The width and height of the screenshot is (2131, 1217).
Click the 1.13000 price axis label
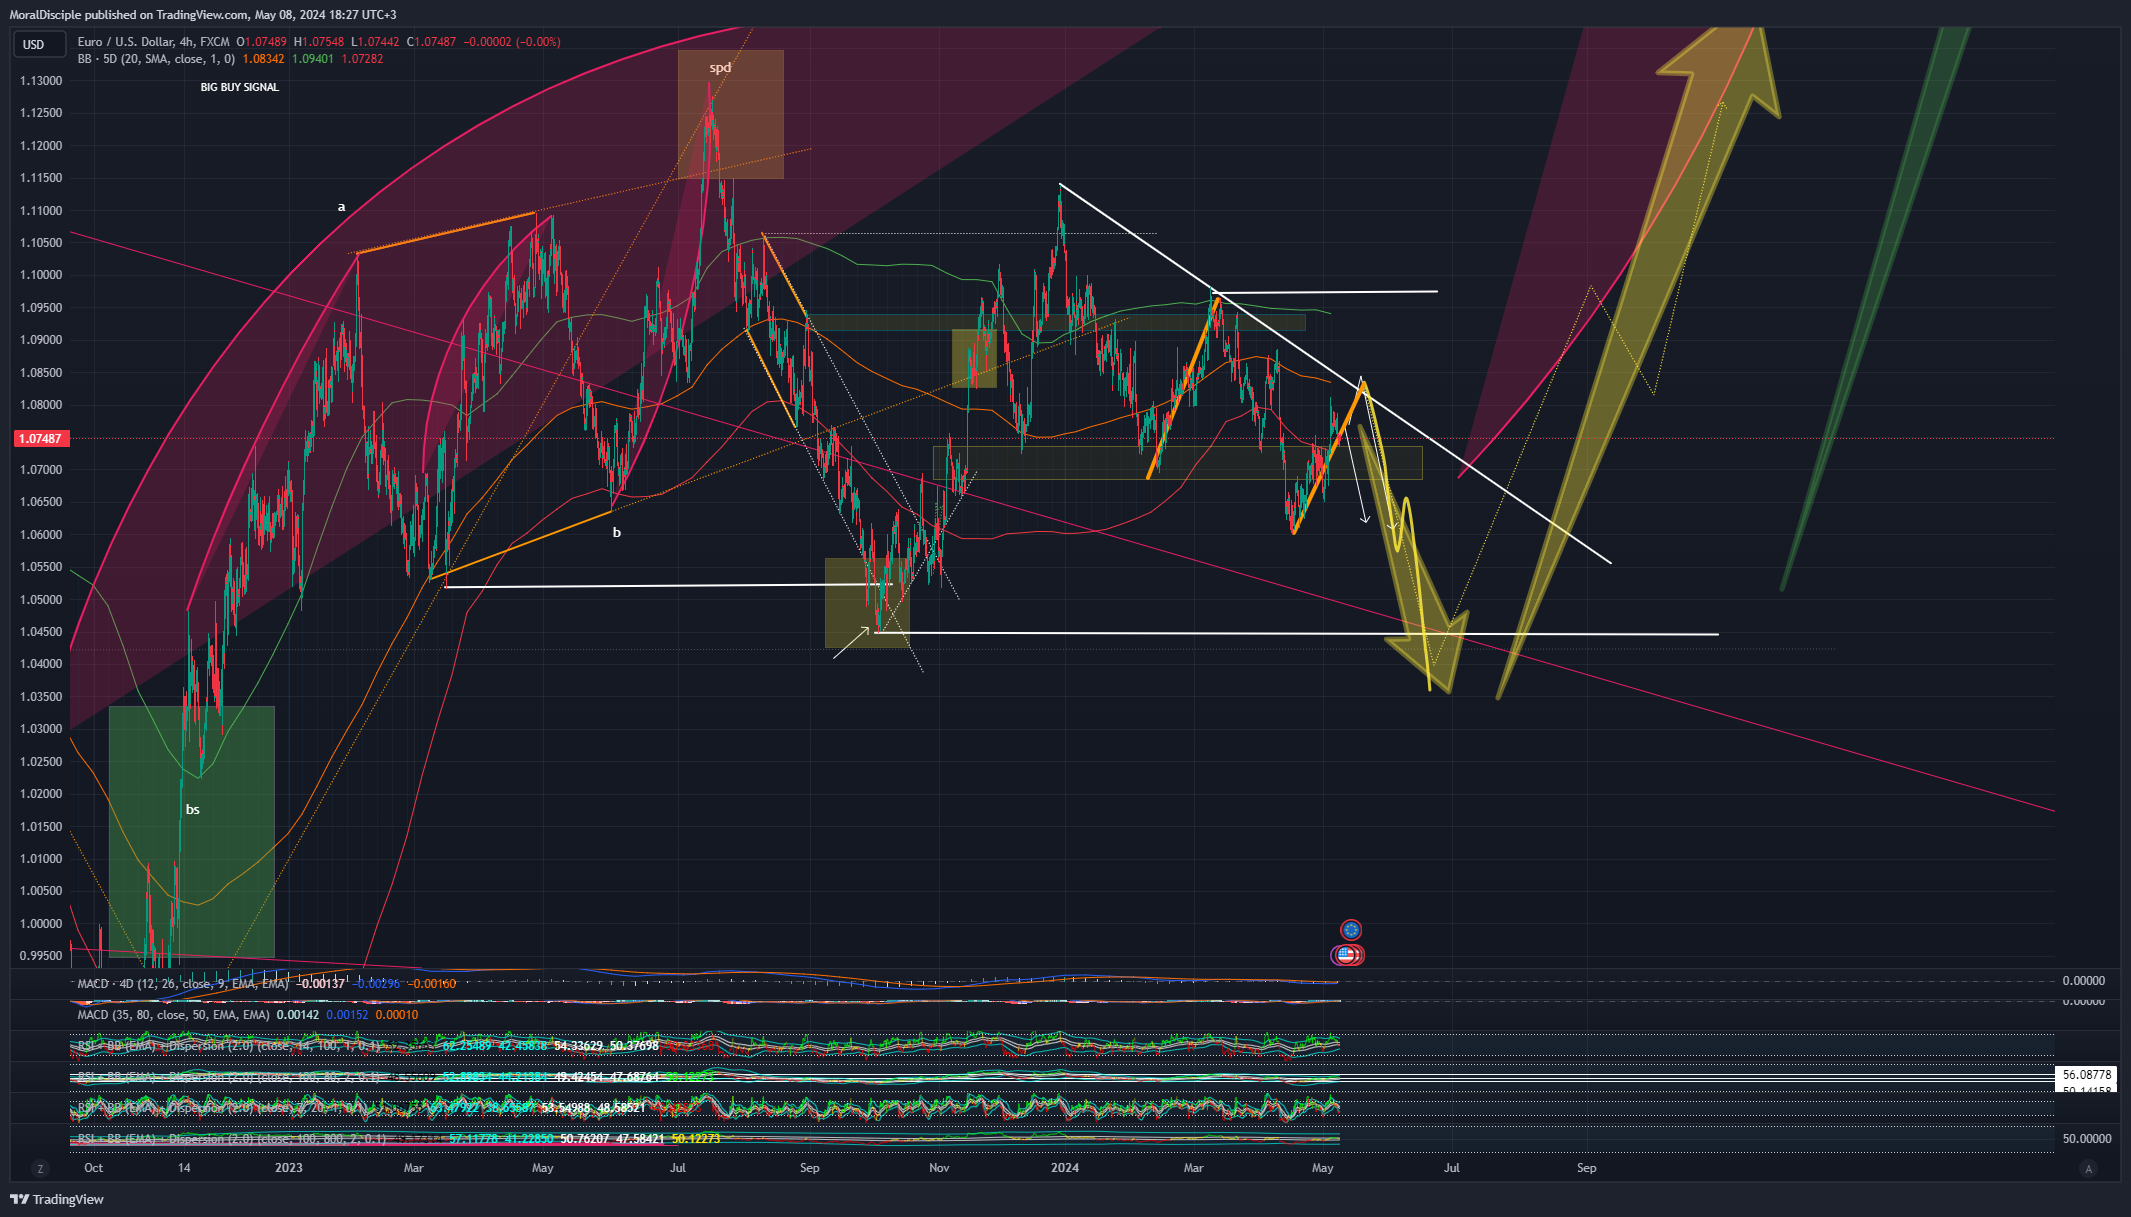click(41, 81)
